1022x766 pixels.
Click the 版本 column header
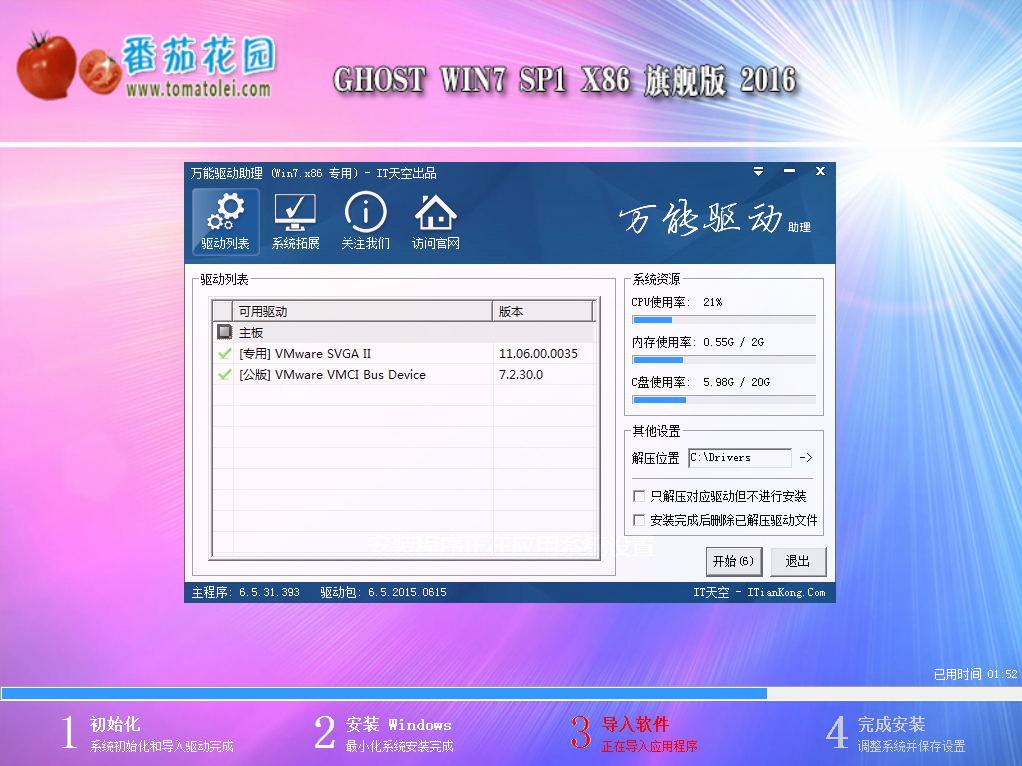click(544, 312)
